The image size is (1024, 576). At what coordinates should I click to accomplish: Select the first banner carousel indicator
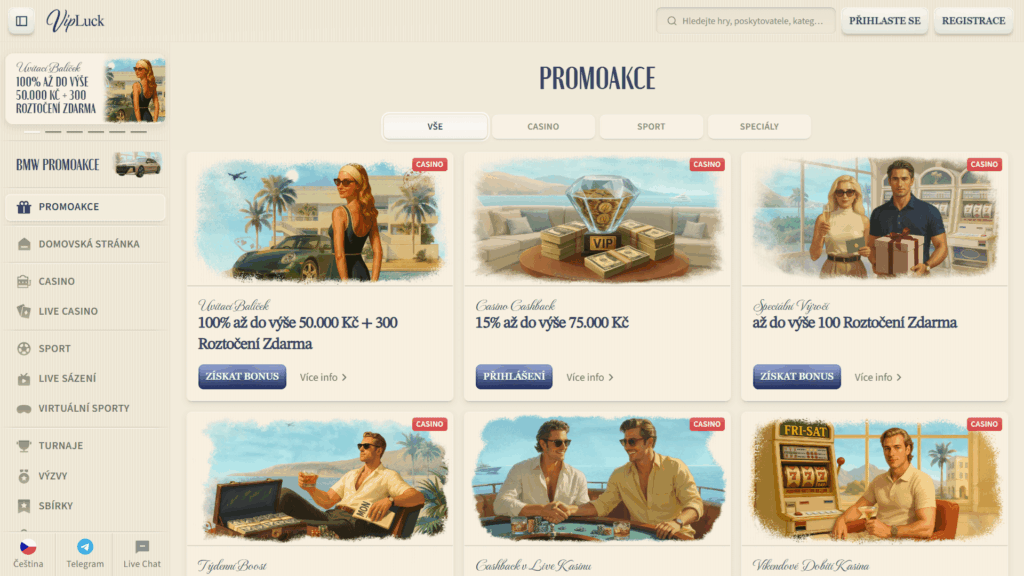(x=32, y=132)
